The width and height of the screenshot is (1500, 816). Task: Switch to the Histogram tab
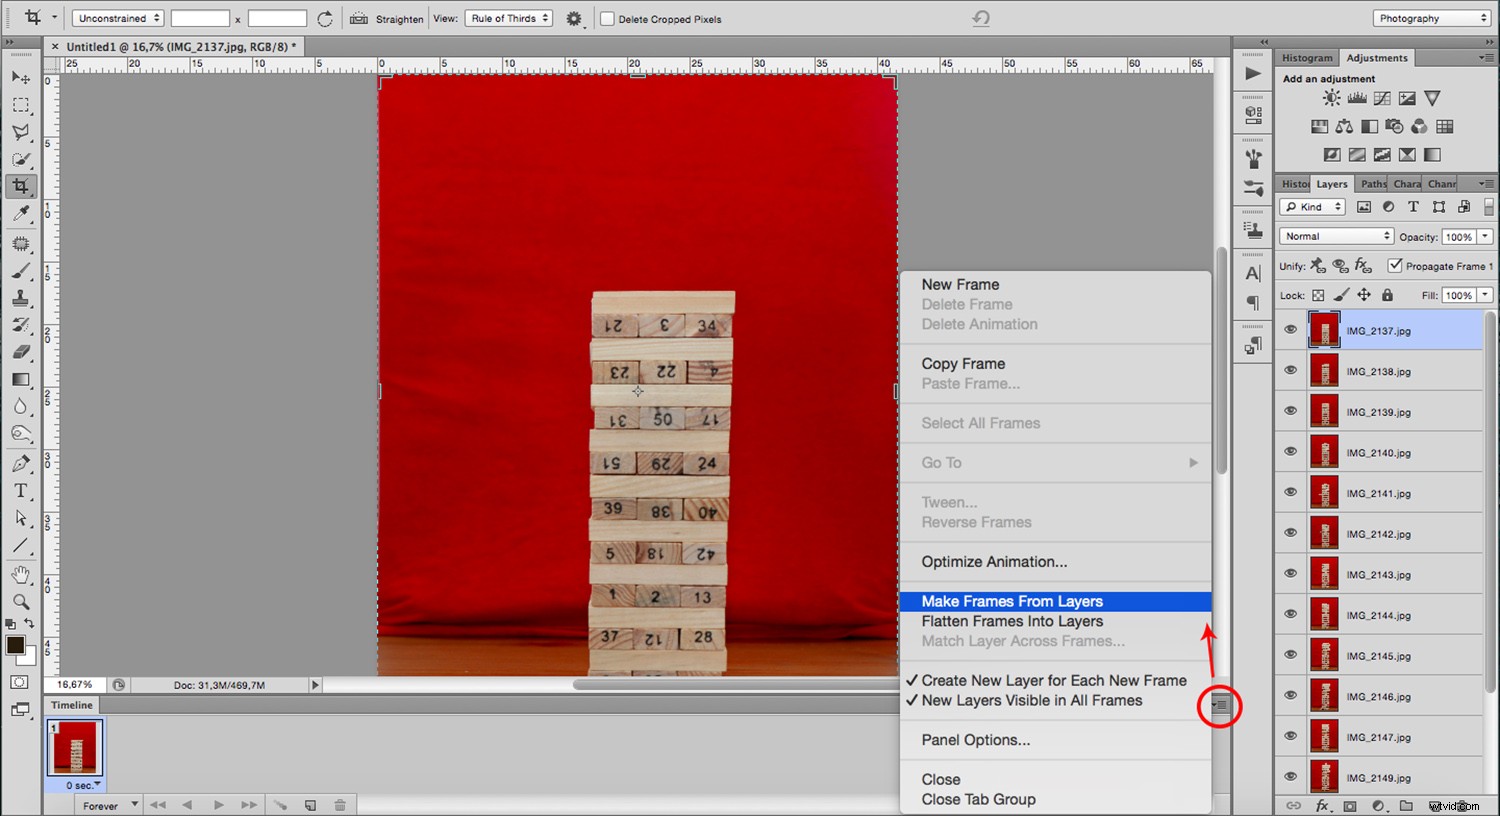[x=1306, y=57]
